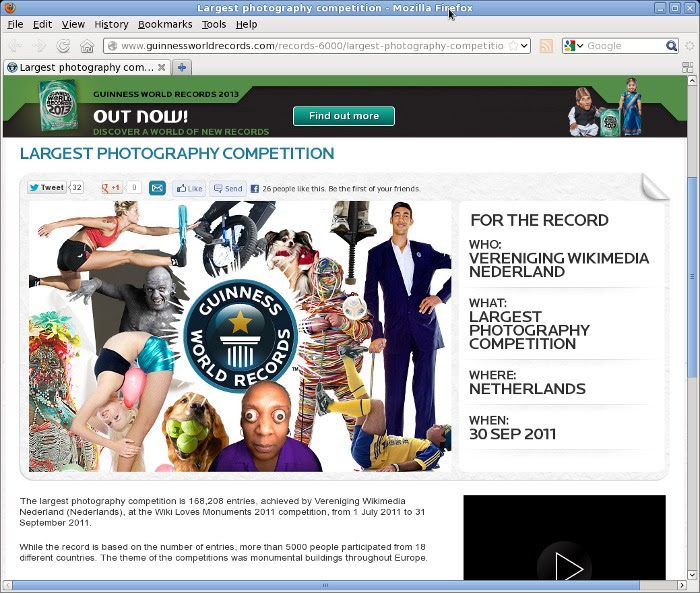Click the Guinness World Records logo in collage

click(241, 336)
